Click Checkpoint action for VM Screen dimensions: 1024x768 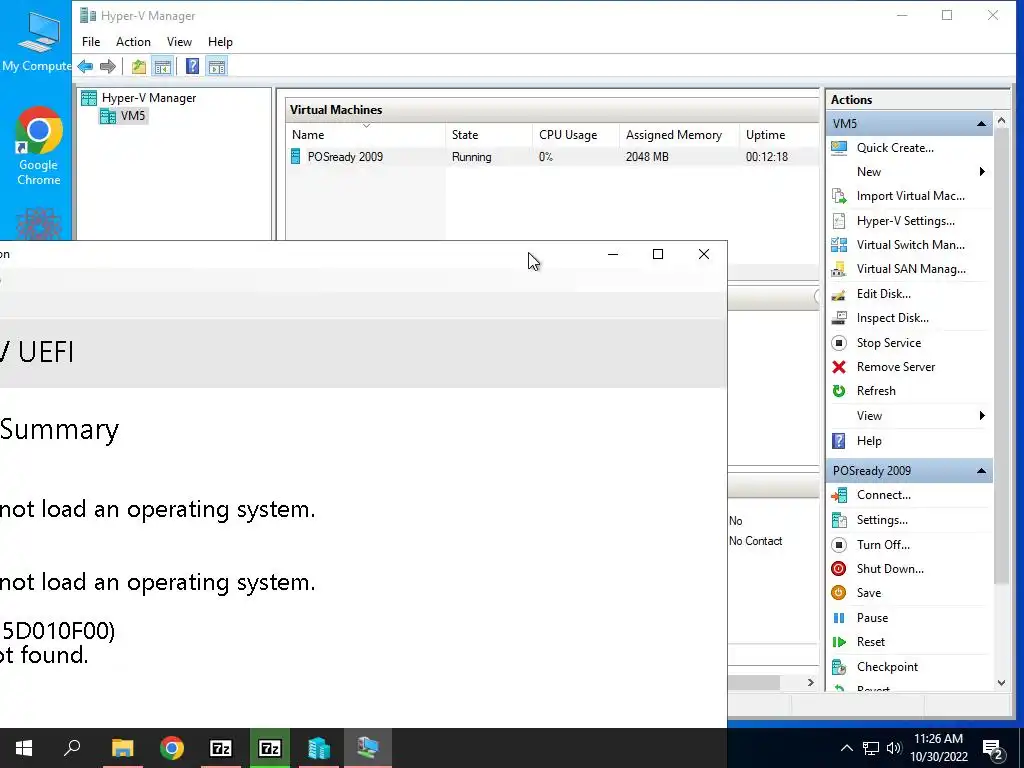(887, 667)
